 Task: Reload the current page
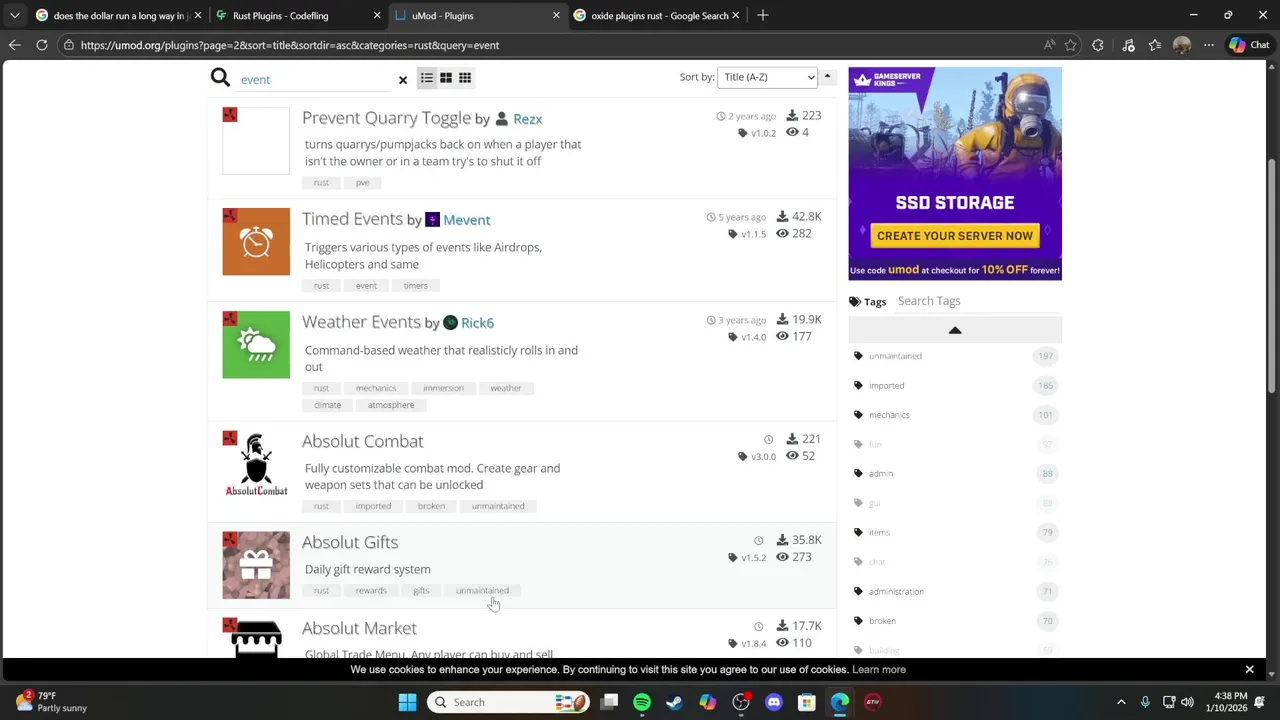[42, 45]
